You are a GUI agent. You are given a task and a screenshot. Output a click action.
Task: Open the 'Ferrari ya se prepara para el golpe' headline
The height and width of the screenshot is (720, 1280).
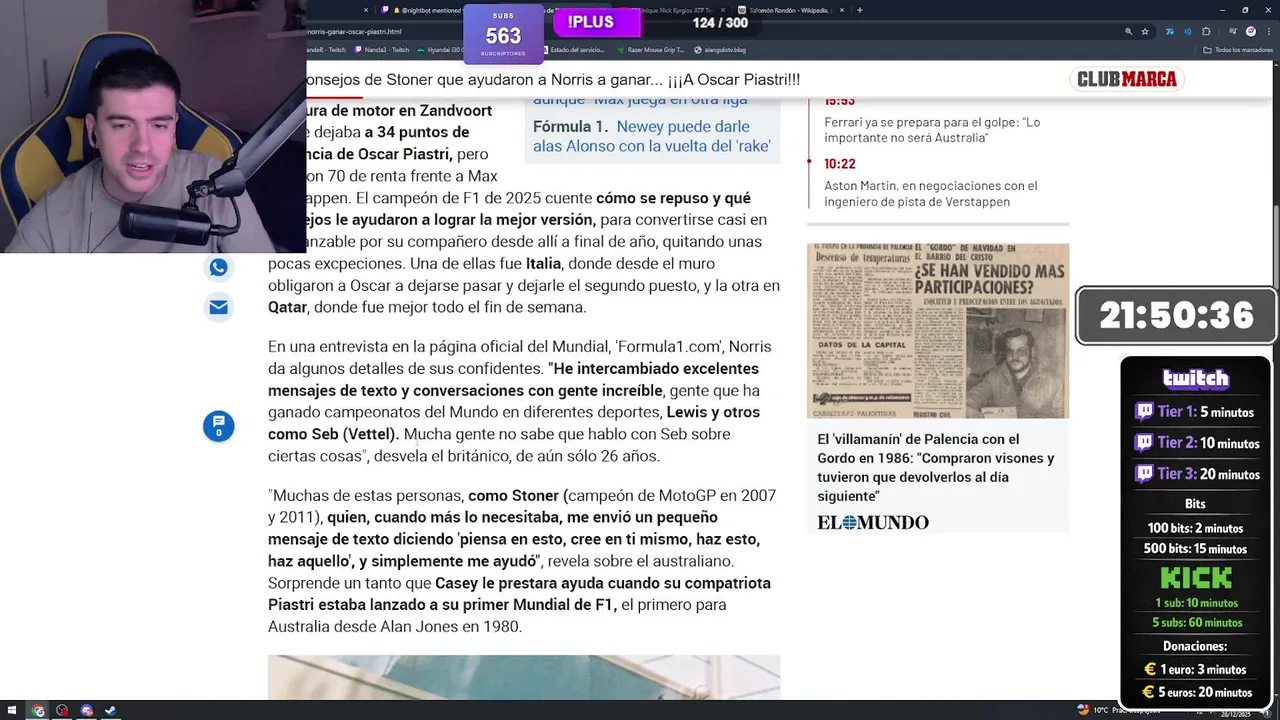(932, 130)
